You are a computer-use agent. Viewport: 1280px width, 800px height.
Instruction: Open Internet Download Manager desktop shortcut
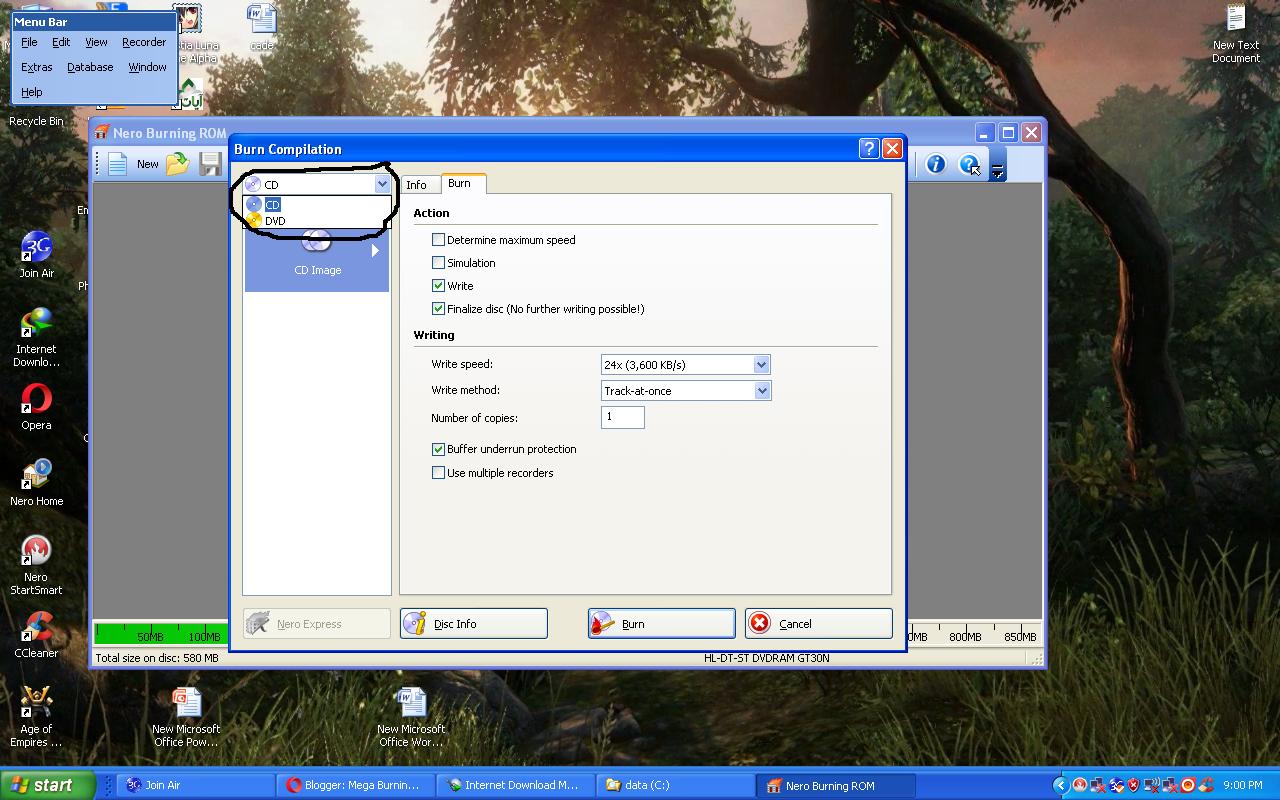click(36, 337)
